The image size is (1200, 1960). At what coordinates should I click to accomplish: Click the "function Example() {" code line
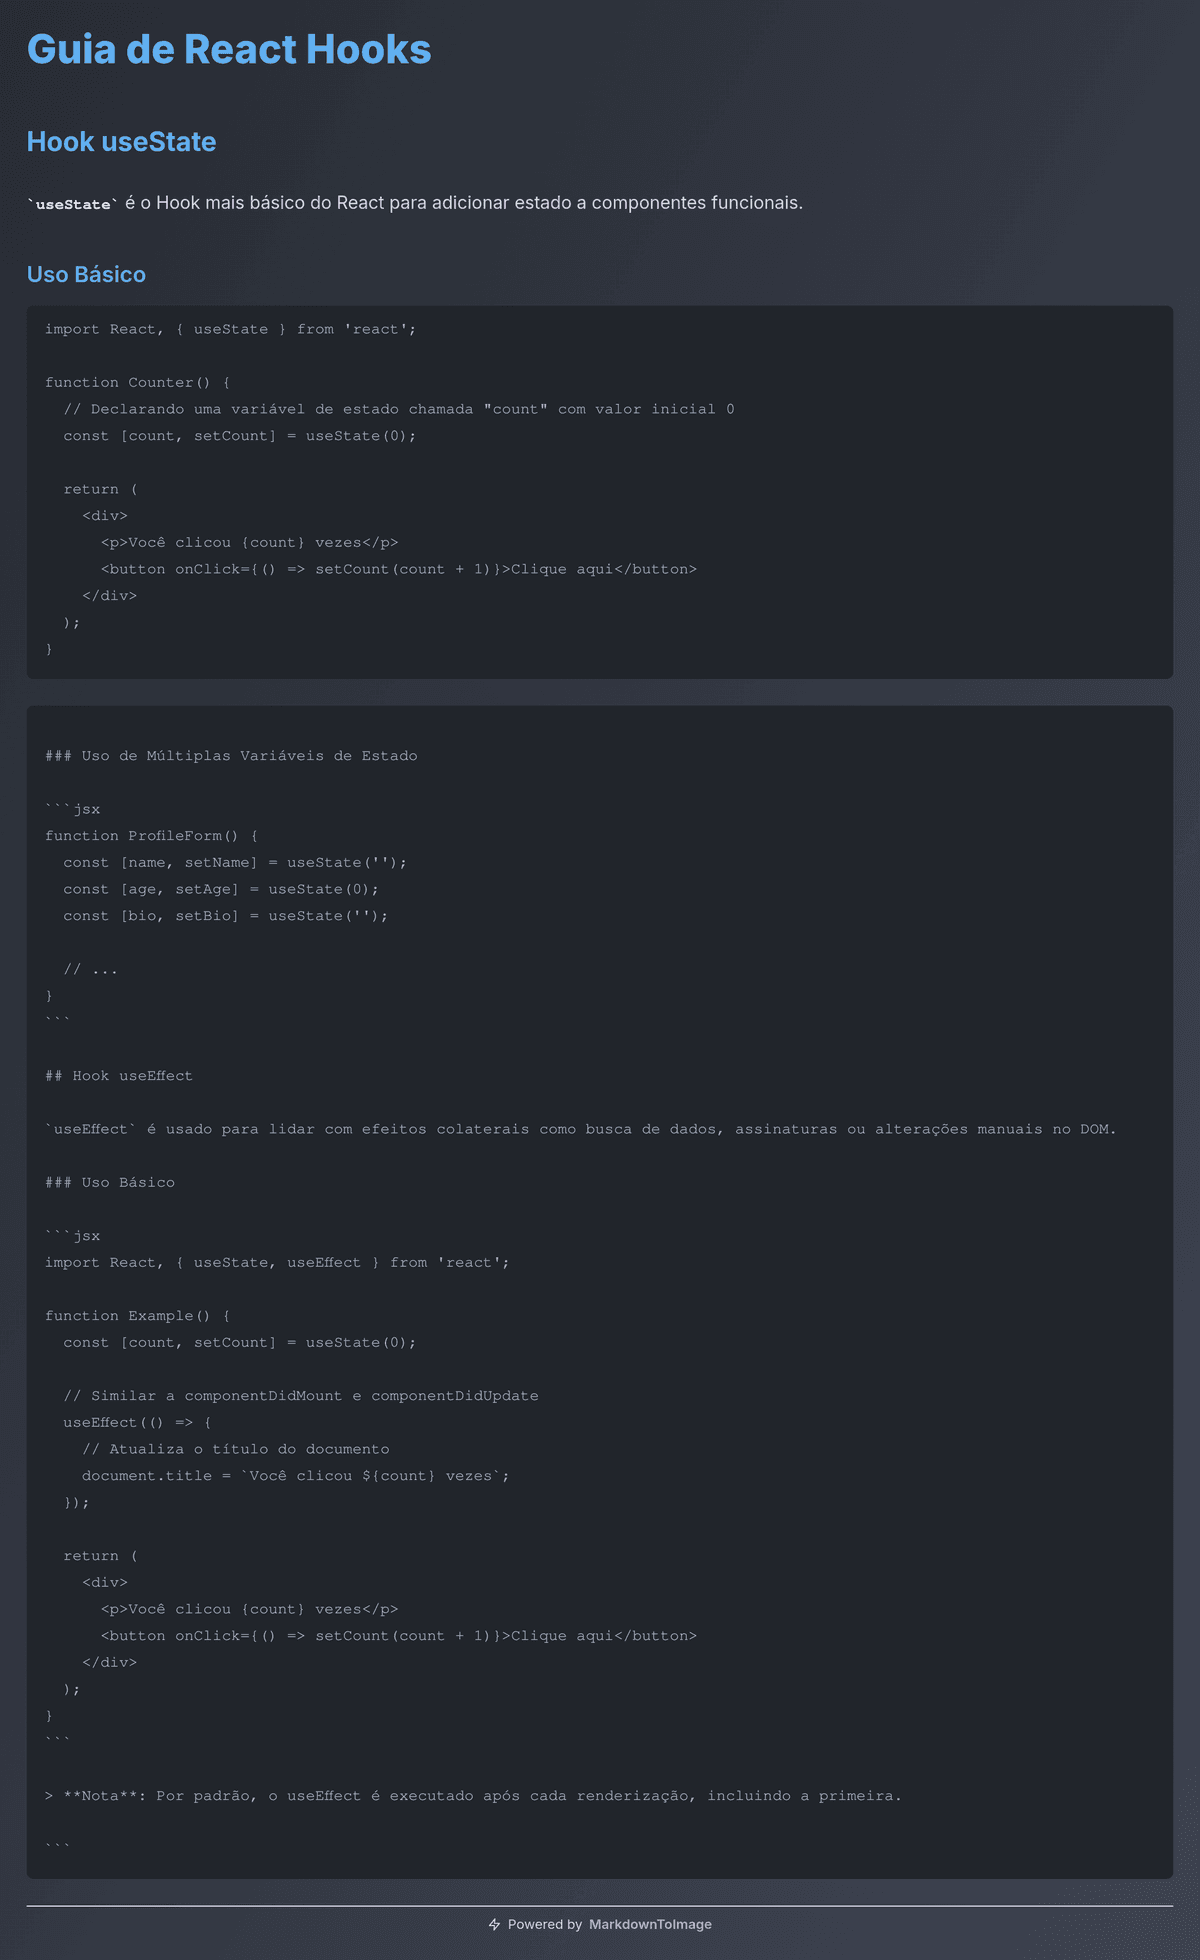(138, 1316)
